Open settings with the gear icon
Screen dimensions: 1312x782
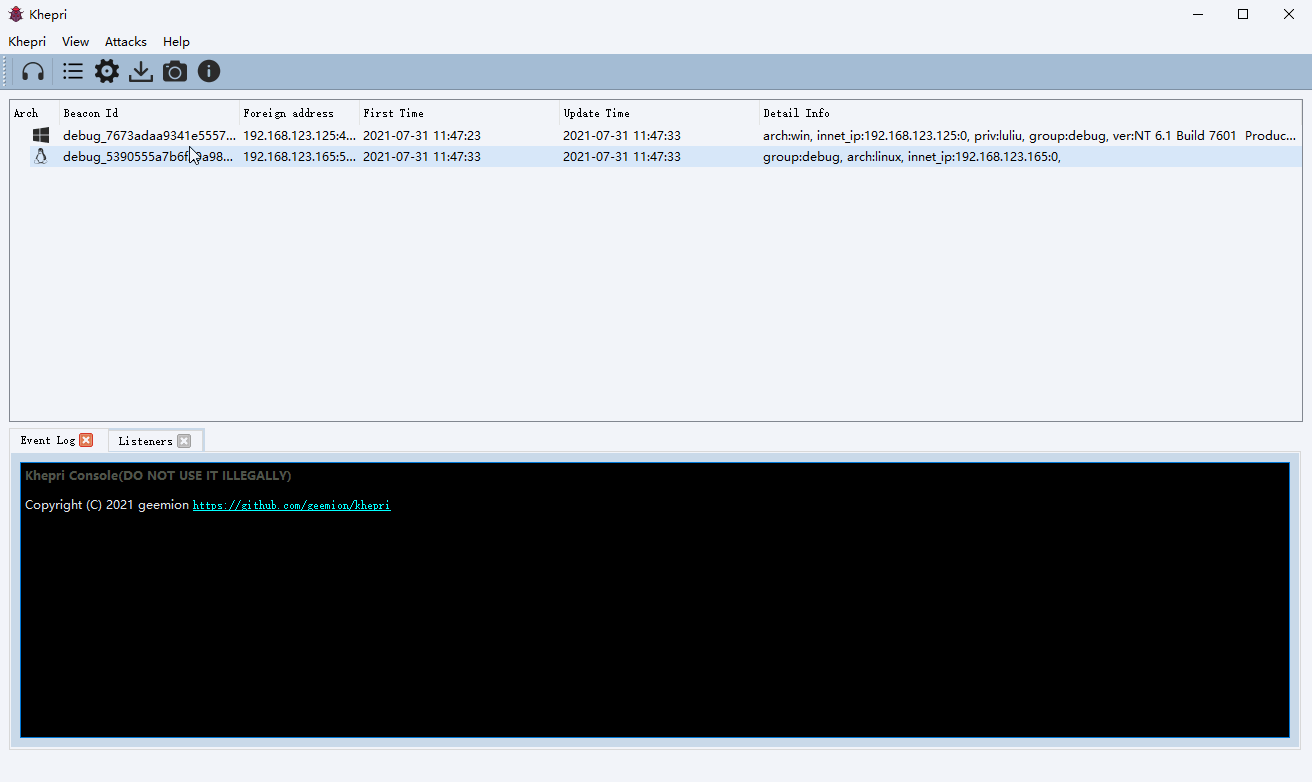107,71
